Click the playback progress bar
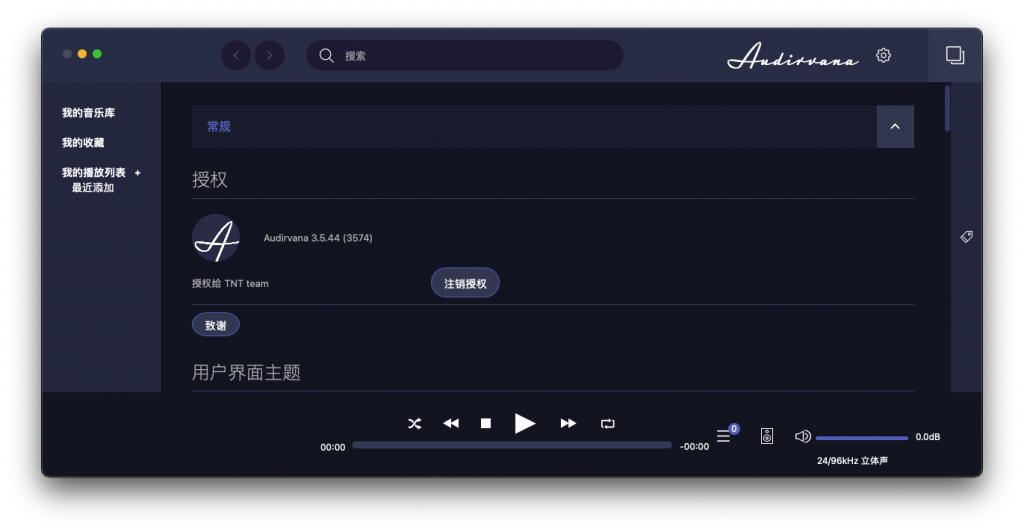Image resolution: width=1024 pixels, height=532 pixels. [x=512, y=445]
